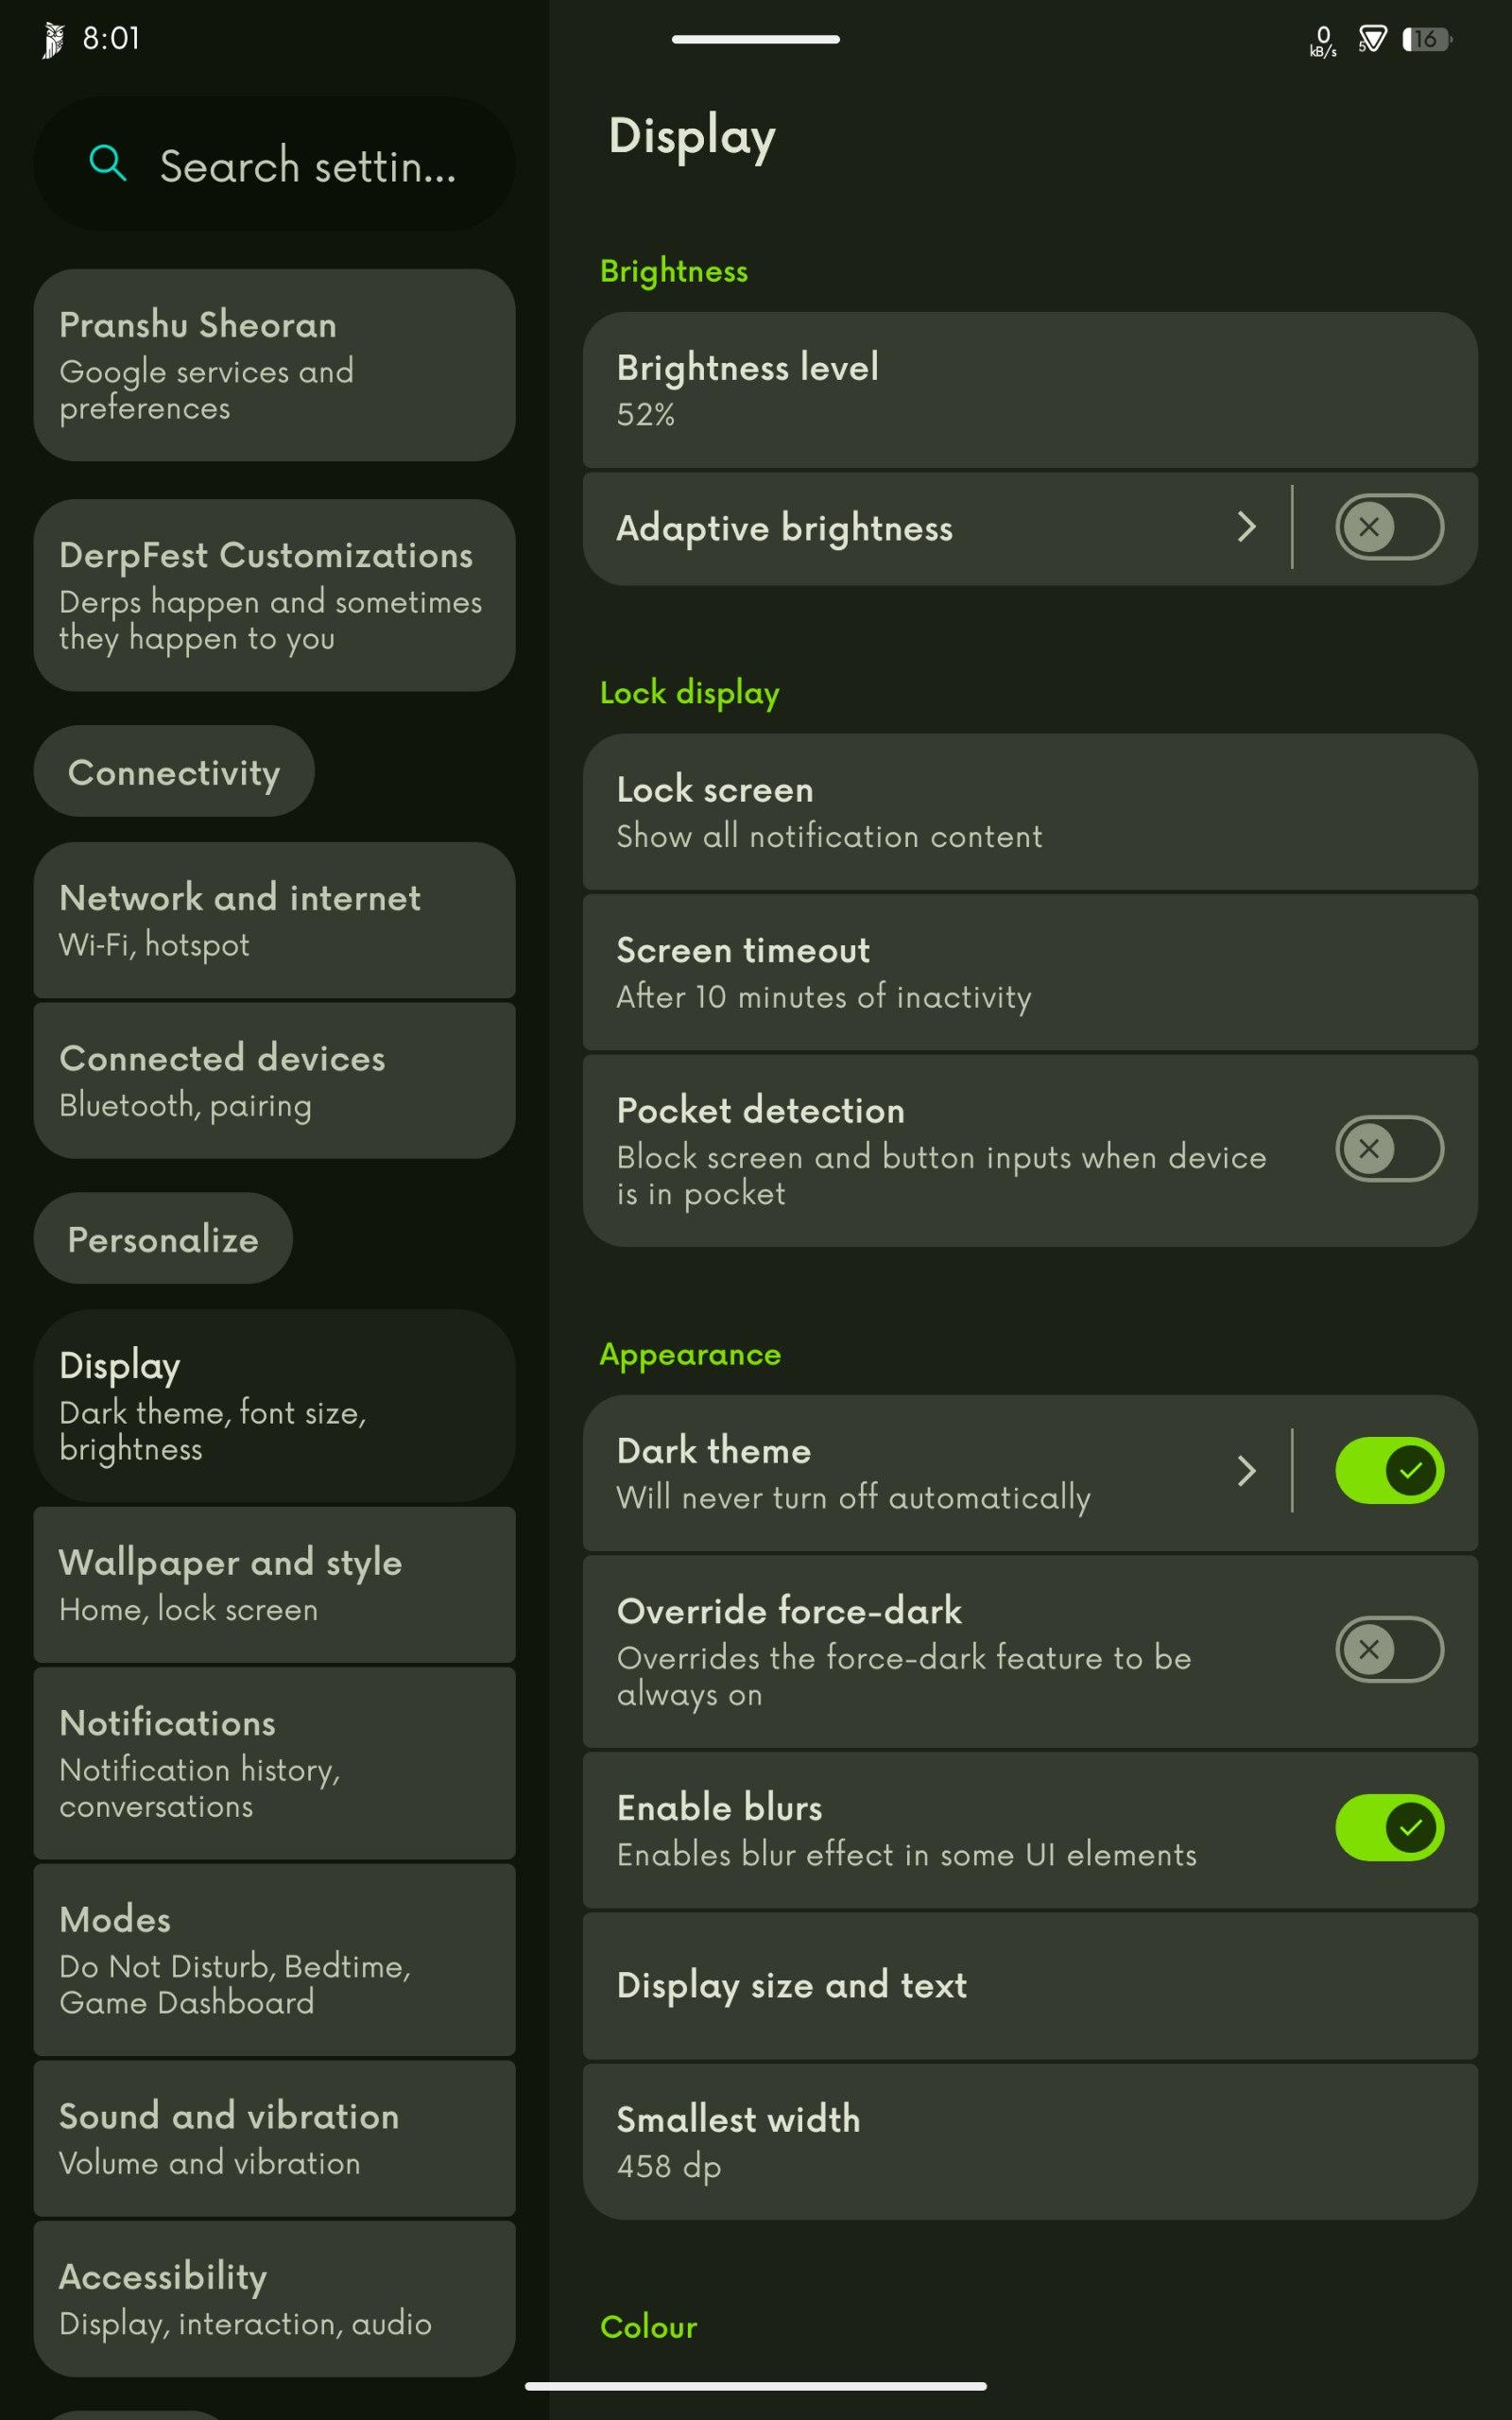Tap the battery indicator in status bar
Image resolution: width=1512 pixels, height=2420 pixels.
(1427, 40)
